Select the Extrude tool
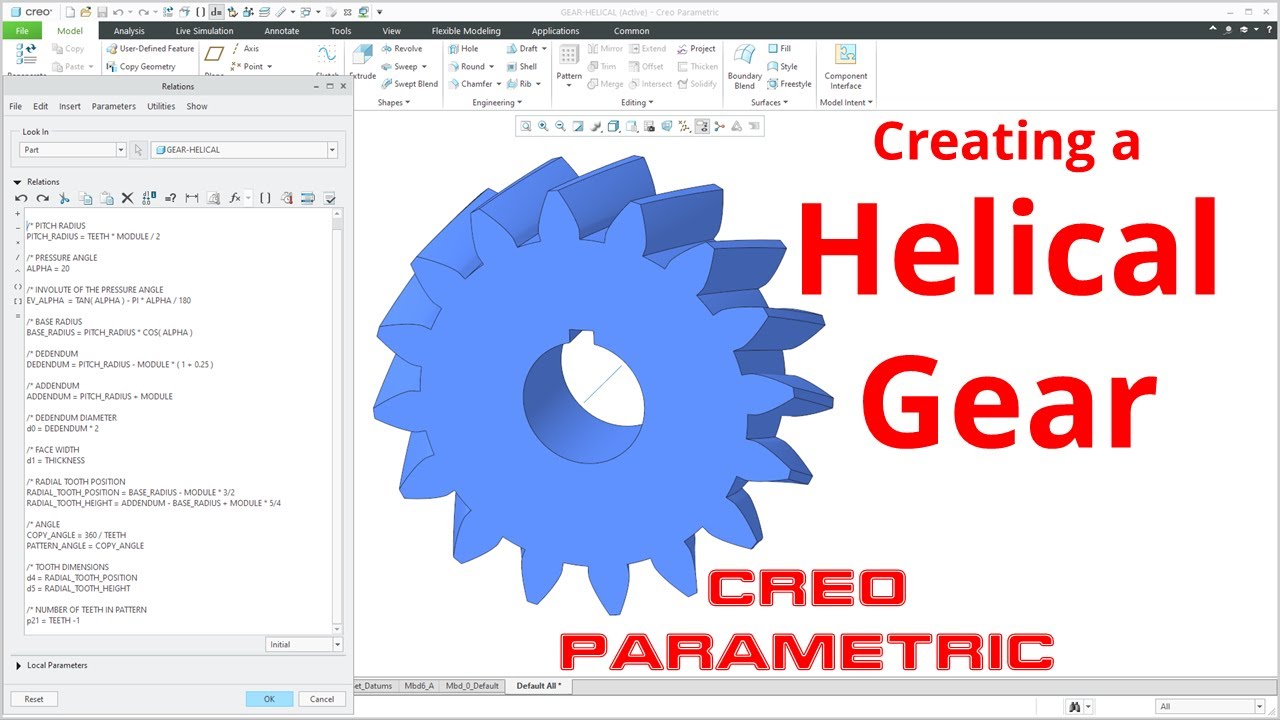This screenshot has height=720, width=1280. (362, 61)
